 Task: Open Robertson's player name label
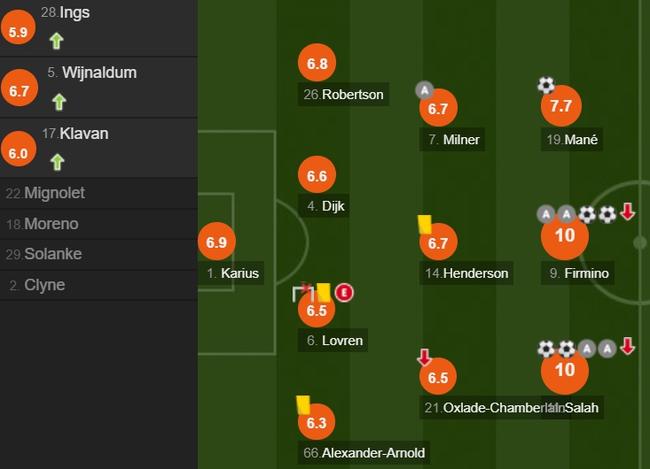[343, 95]
